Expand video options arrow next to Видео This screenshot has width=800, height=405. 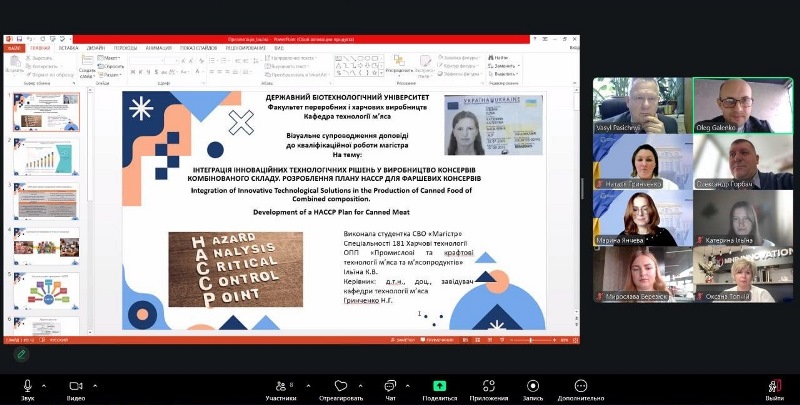coord(96,384)
